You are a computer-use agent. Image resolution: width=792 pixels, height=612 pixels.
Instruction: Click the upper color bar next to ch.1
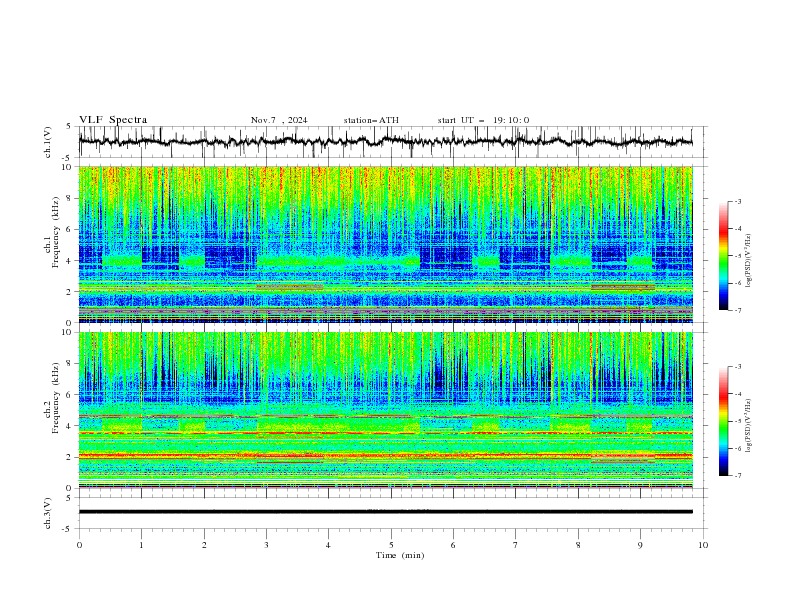click(x=723, y=256)
